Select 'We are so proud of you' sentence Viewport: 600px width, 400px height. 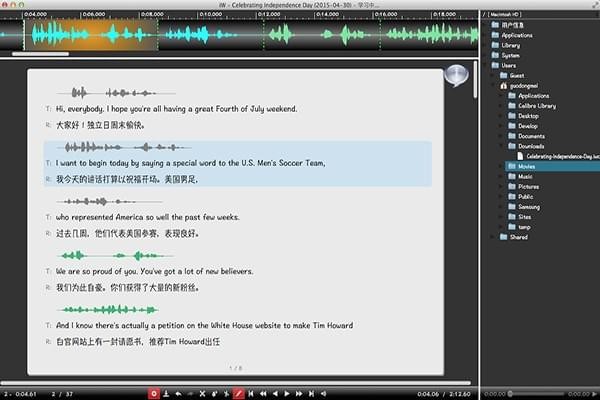[x=155, y=271]
